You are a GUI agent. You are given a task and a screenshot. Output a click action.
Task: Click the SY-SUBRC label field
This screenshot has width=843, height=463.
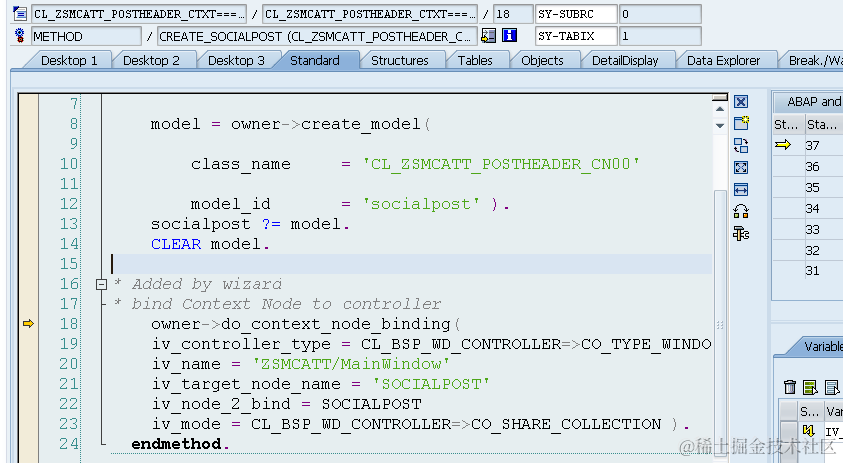[576, 14]
